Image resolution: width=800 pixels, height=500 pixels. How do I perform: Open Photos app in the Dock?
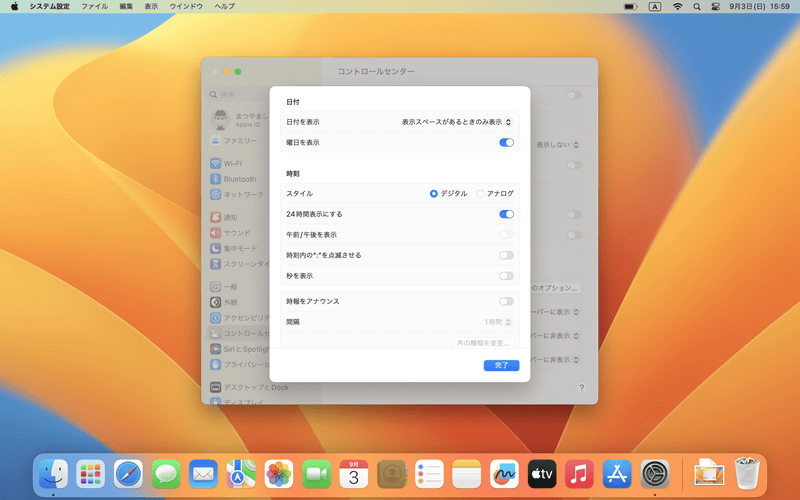click(279, 474)
